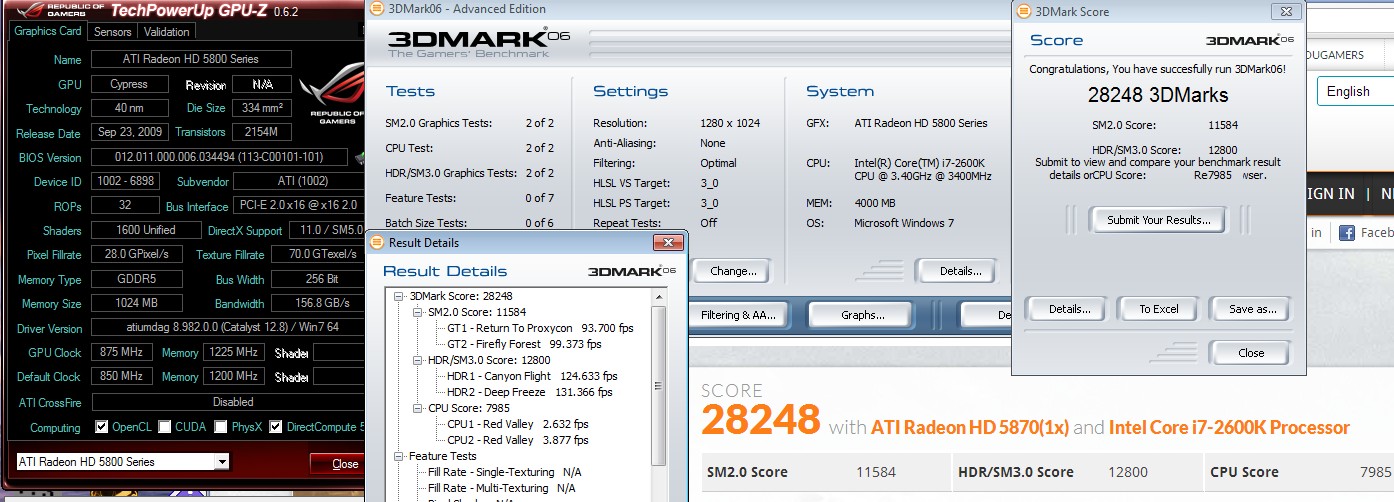The height and width of the screenshot is (502, 1394).
Task: Click the Facebook icon on the webpage
Action: coord(1346,233)
